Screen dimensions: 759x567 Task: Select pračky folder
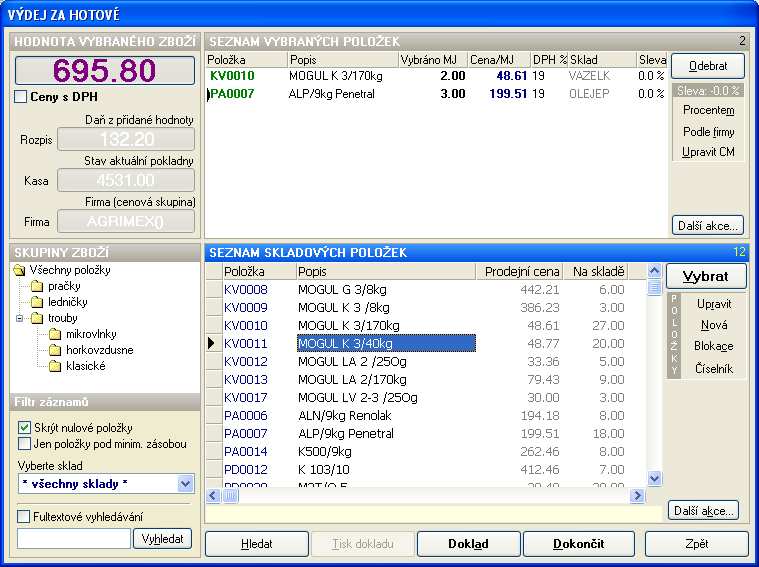pyautogui.click(x=64, y=286)
